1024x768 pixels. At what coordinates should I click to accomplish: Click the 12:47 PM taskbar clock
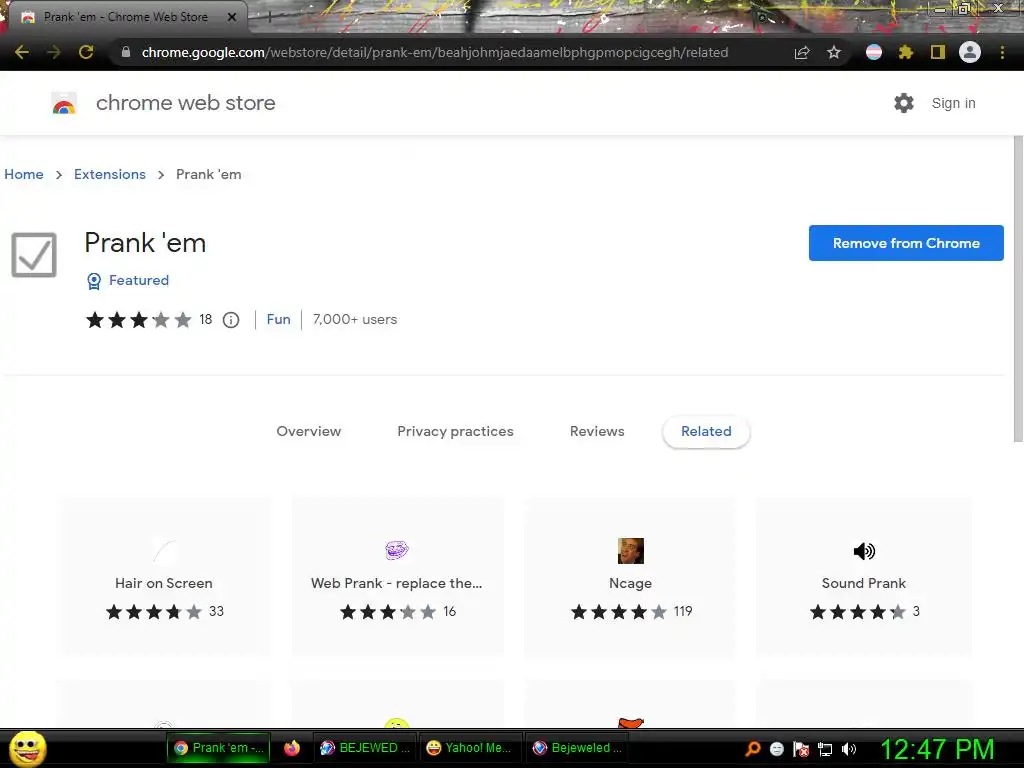coord(937,750)
